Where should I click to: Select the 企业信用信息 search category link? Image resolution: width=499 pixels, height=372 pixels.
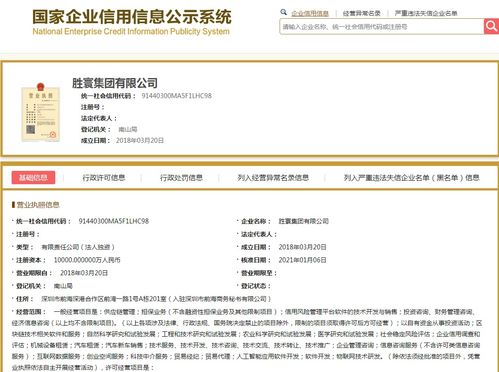point(310,13)
